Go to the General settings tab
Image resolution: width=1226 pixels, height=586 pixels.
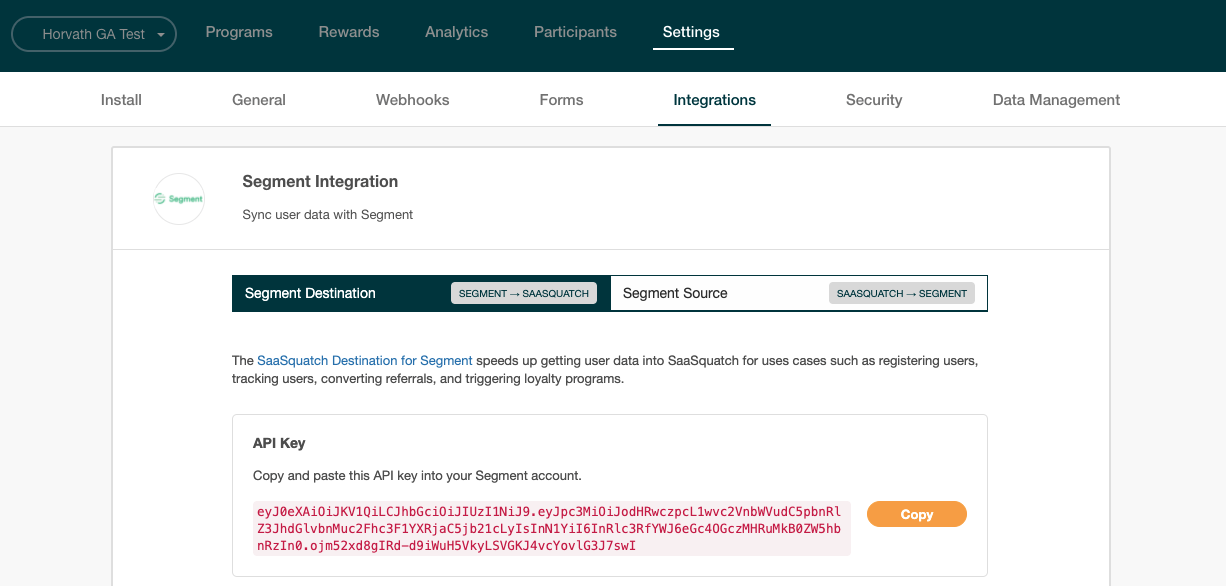258,99
